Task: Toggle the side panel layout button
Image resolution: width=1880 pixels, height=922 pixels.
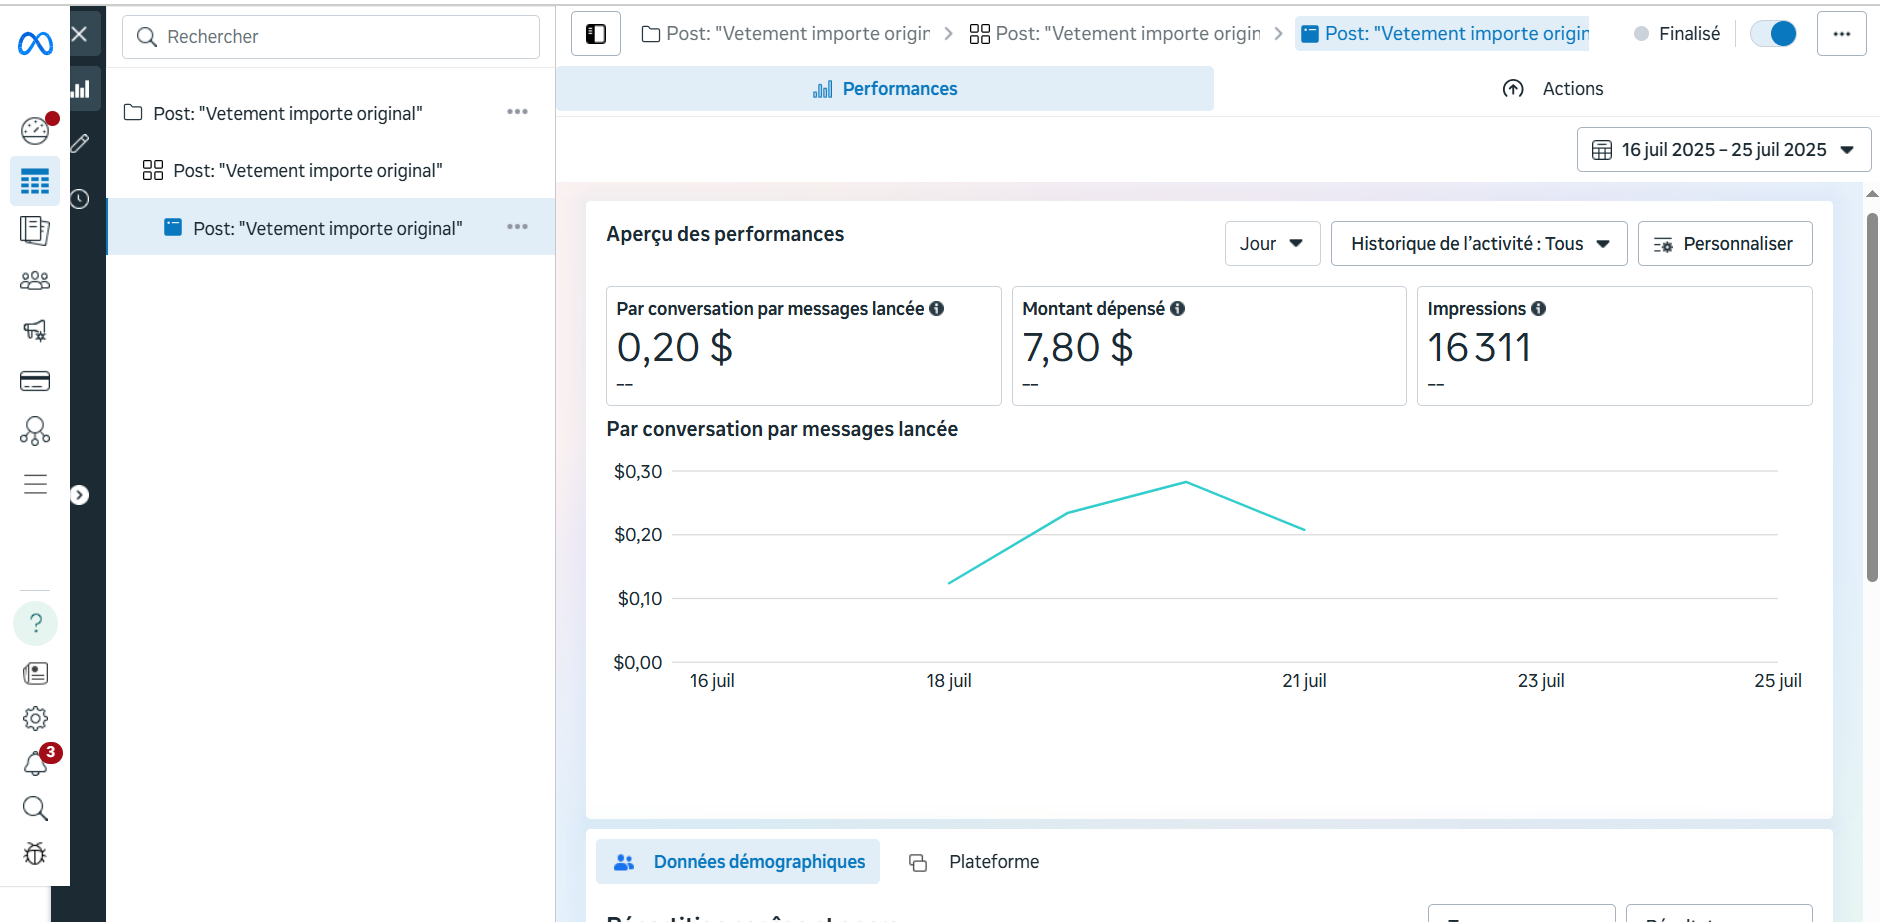Action: click(x=596, y=34)
